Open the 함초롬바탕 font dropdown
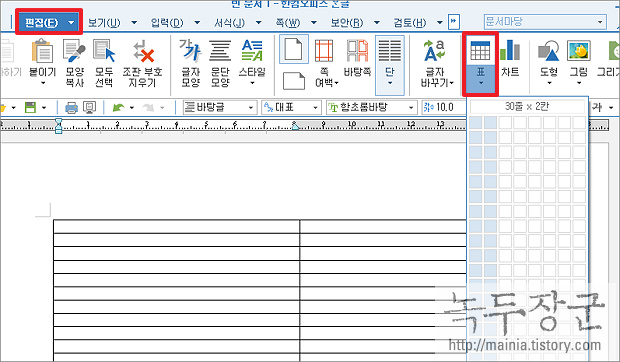Screen dimensions: 620x362 [371, 107]
